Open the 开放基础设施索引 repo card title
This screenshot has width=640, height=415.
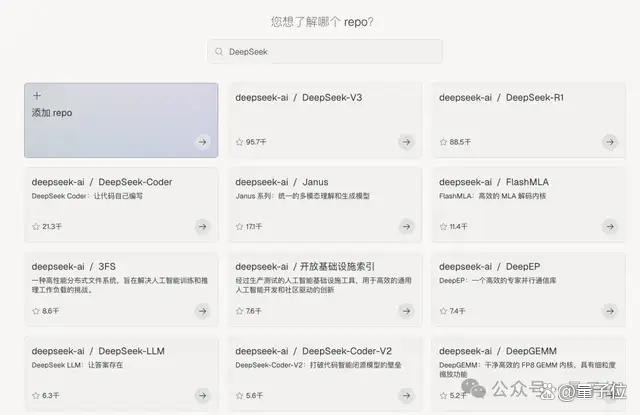tap(304, 266)
